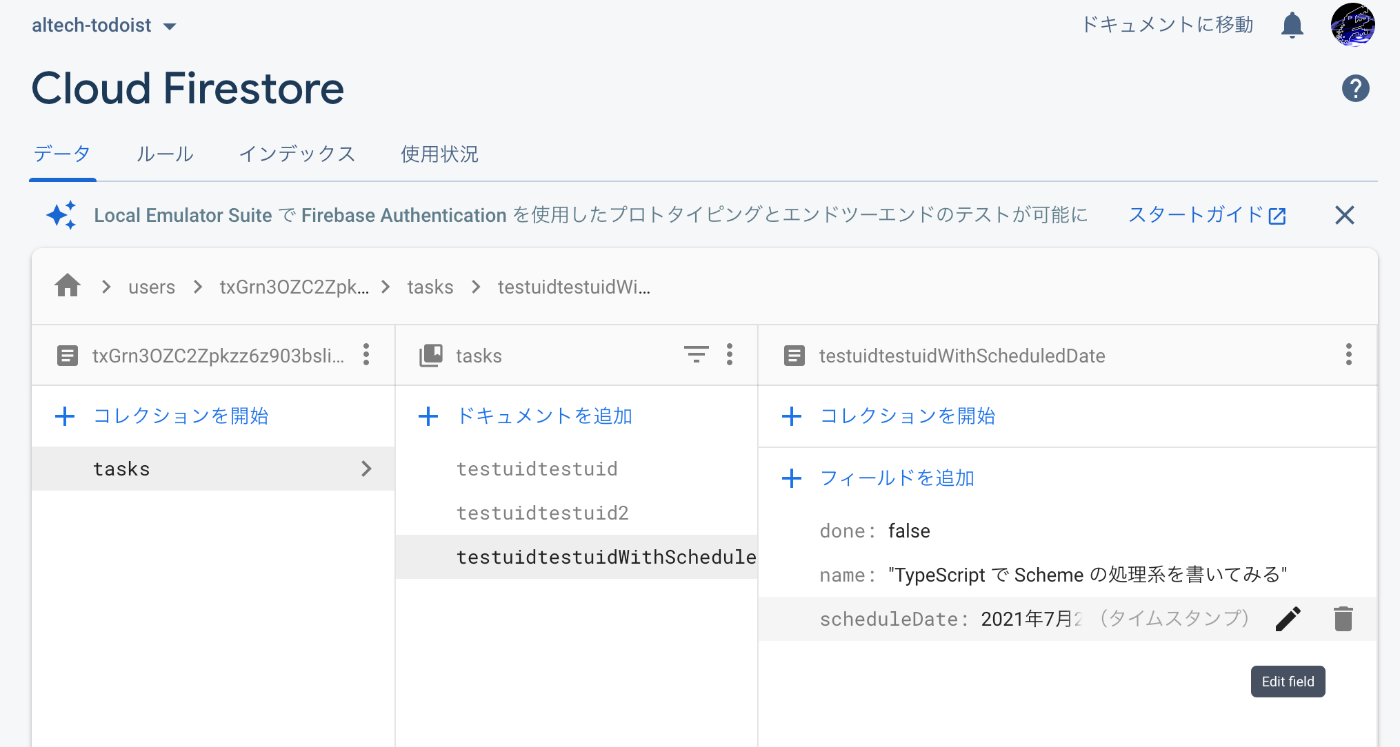Open the スタートガイド link
This screenshot has width=1400, height=747.
[1207, 215]
